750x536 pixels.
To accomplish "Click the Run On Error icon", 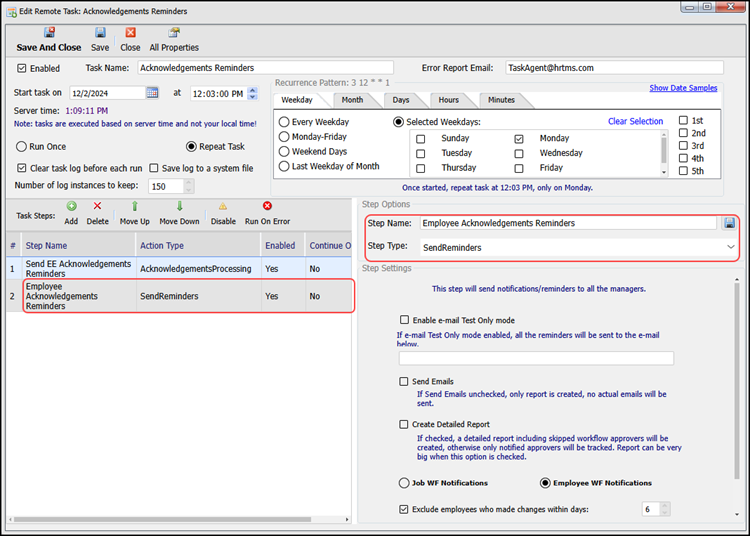I will [267, 206].
